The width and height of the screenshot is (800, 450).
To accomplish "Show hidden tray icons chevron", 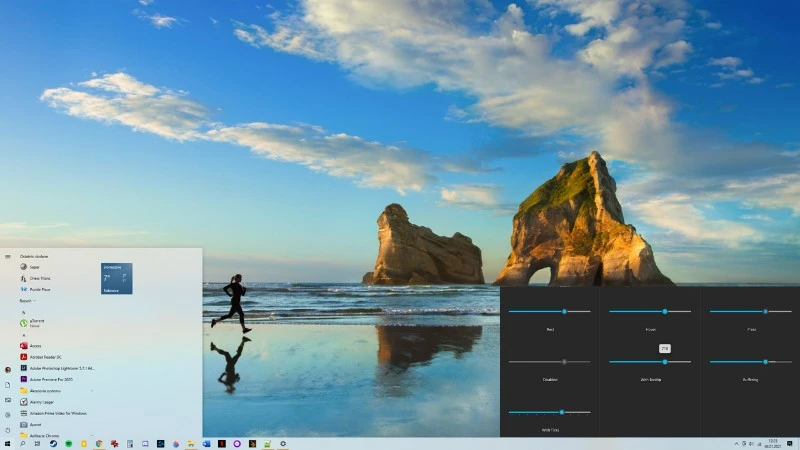I will (736, 444).
